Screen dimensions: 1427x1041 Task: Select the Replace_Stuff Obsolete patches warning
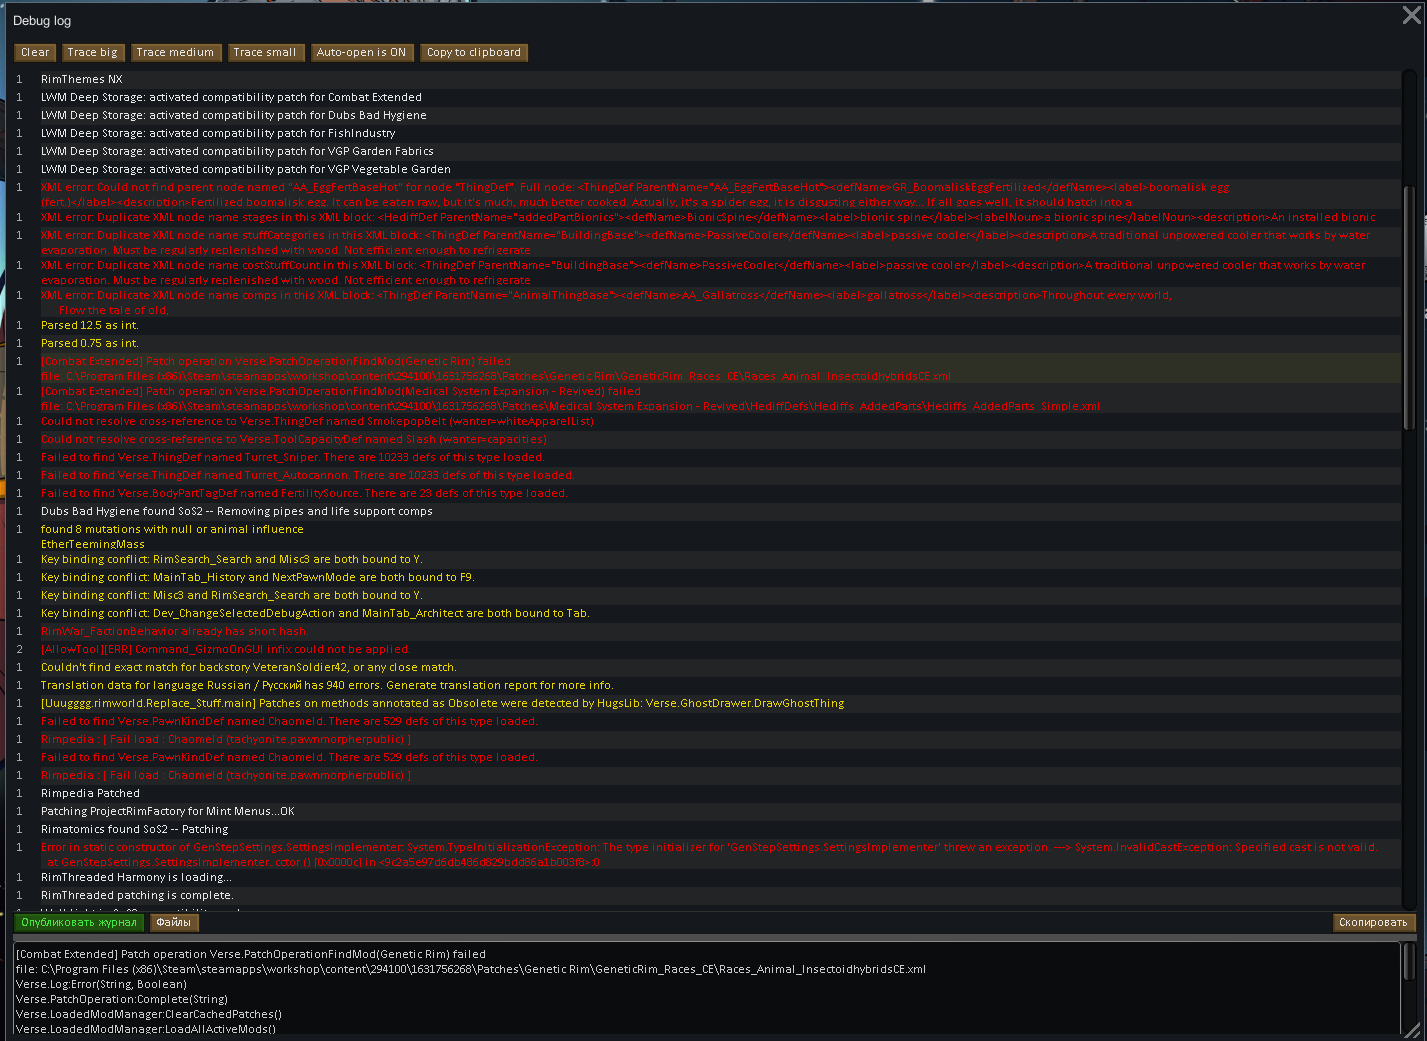point(707,704)
